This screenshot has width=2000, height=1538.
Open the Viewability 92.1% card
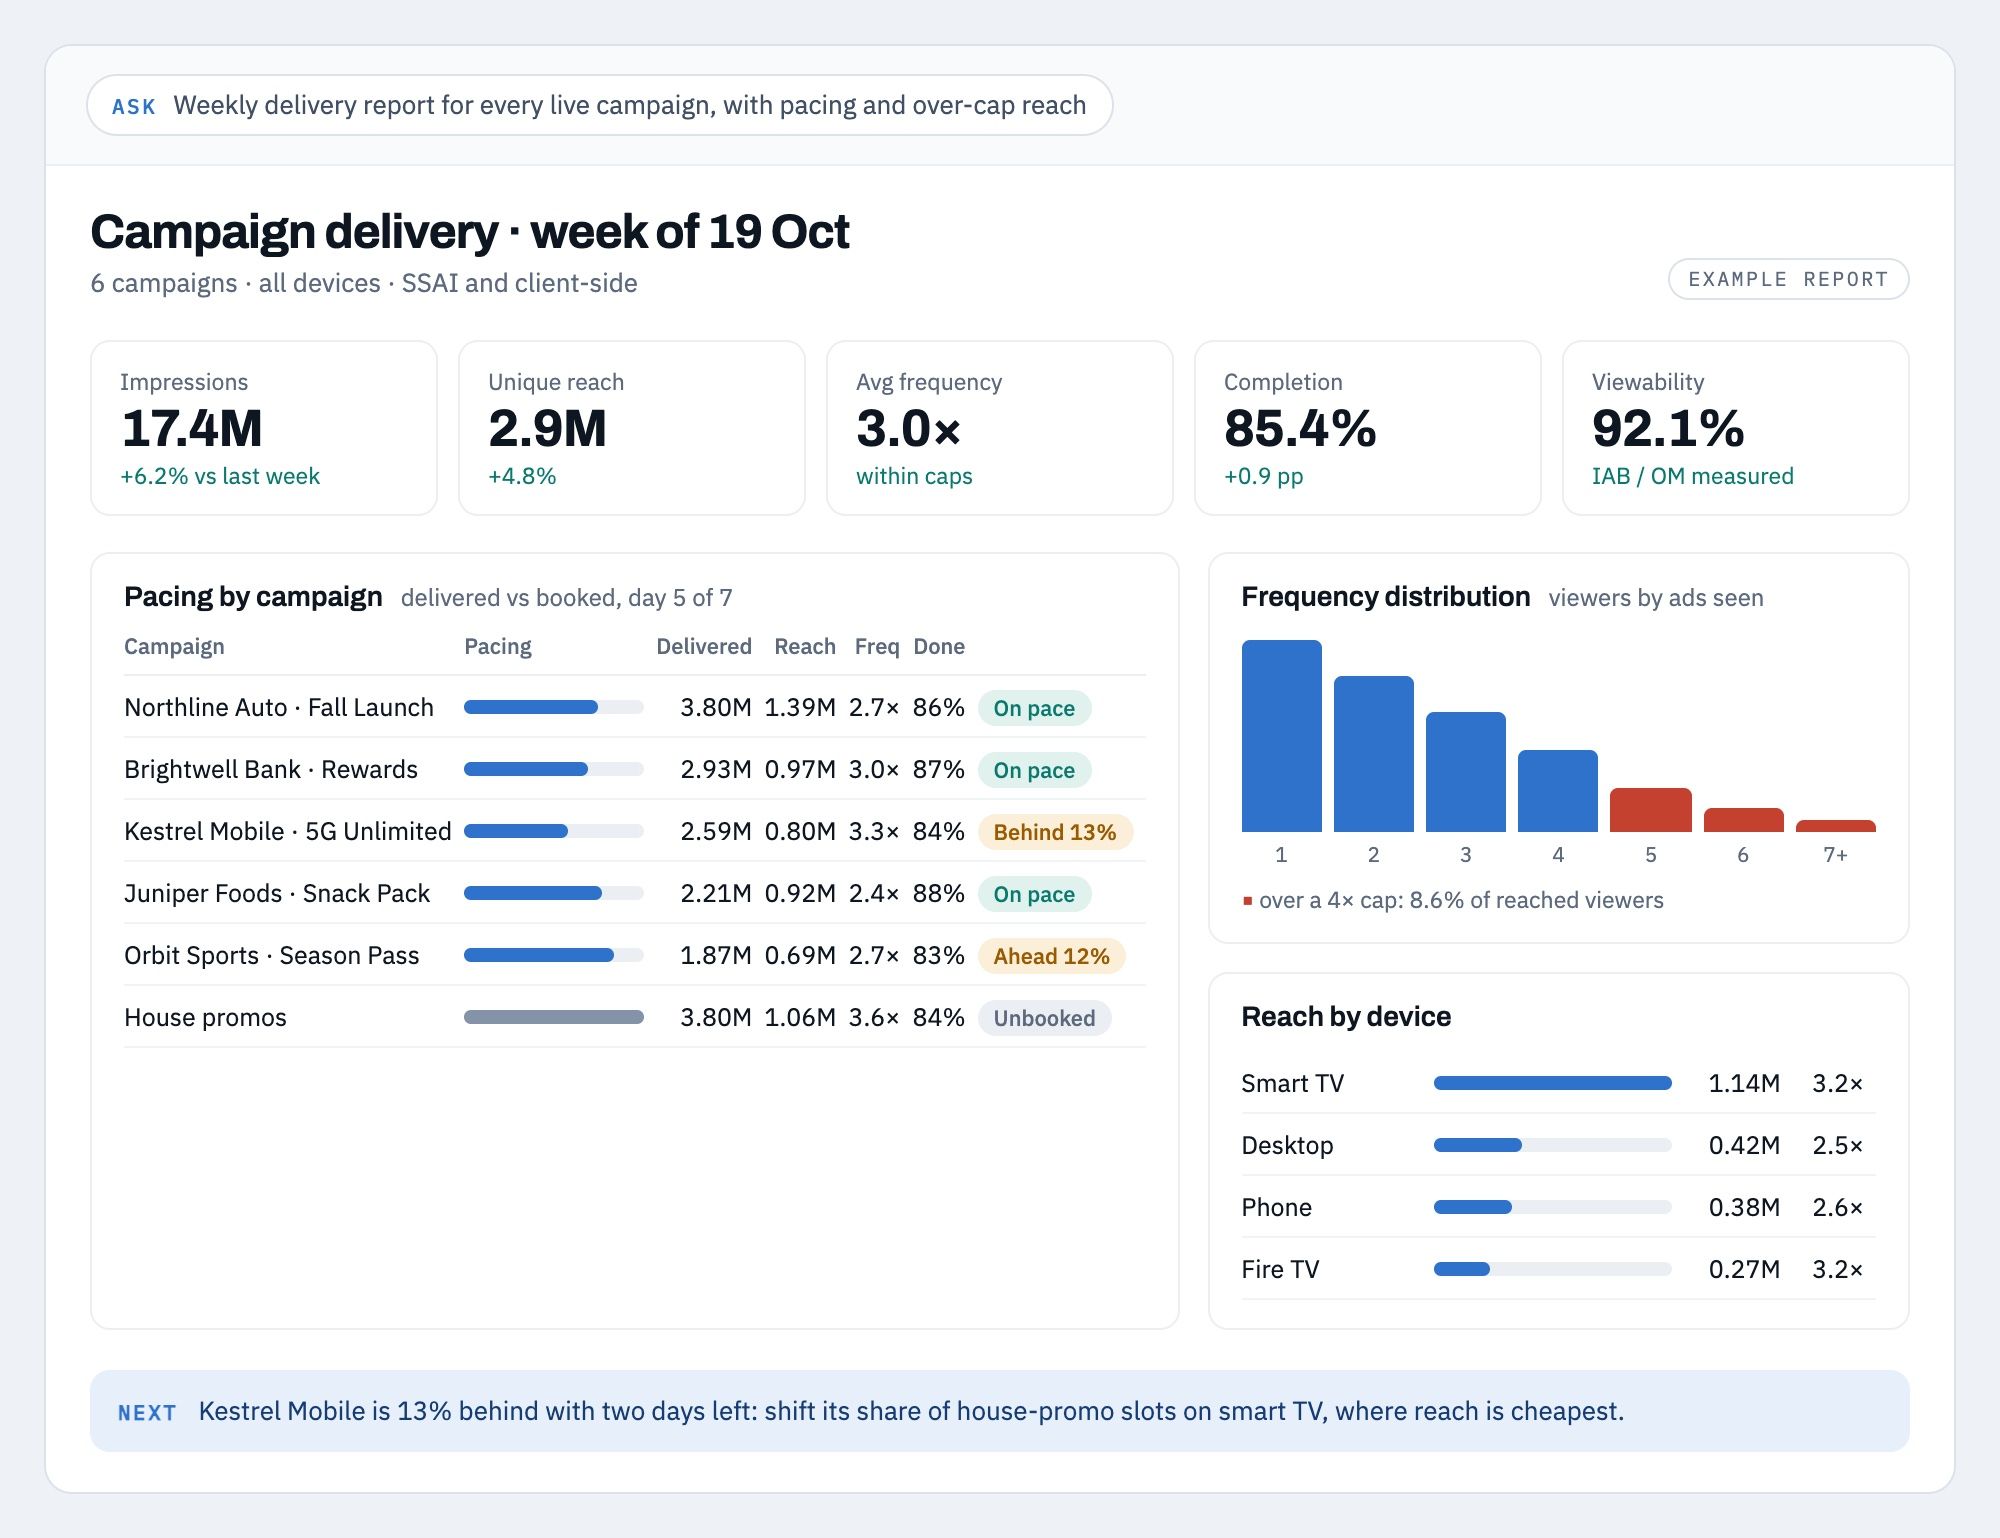pyautogui.click(x=1736, y=428)
